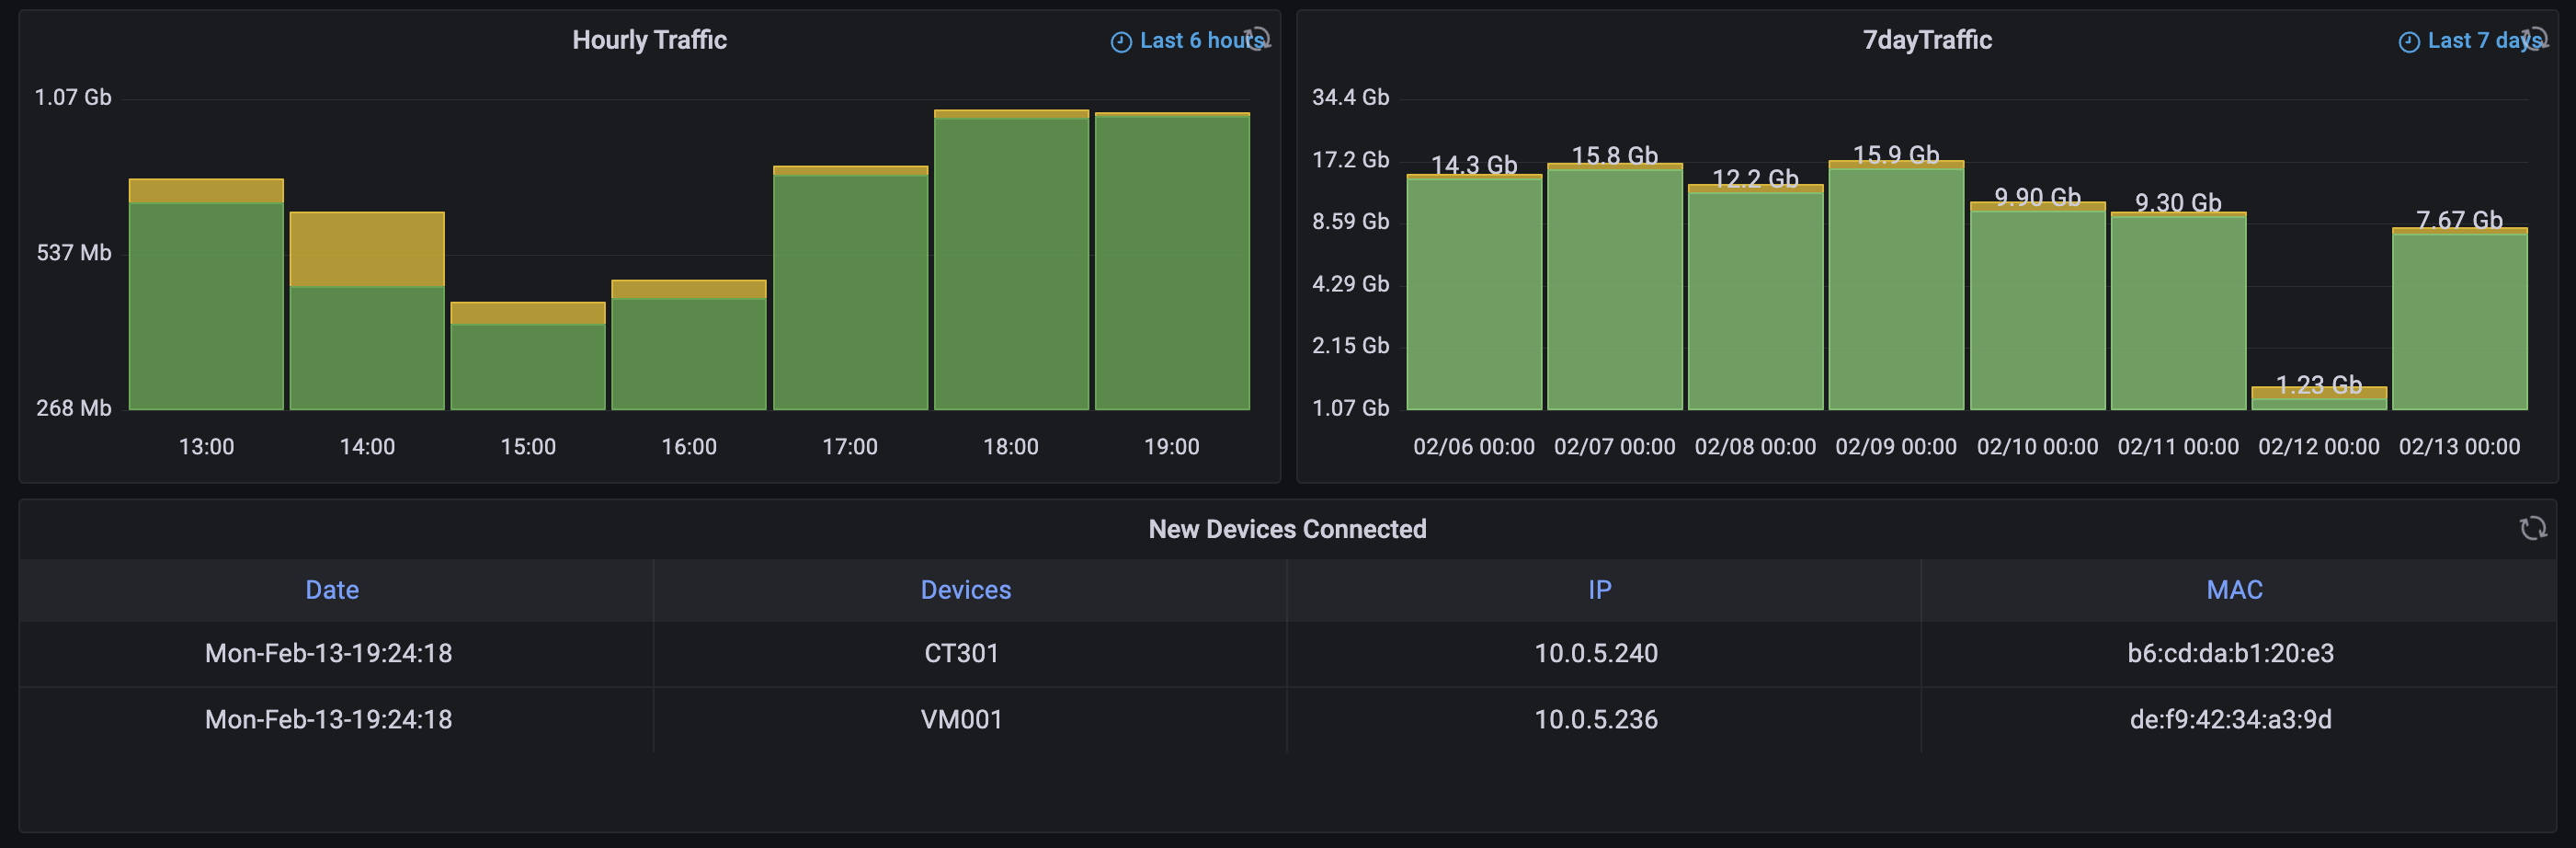Click the 14.3 Gb bar for 02/06
This screenshot has height=848, width=2576.
click(x=1474, y=292)
